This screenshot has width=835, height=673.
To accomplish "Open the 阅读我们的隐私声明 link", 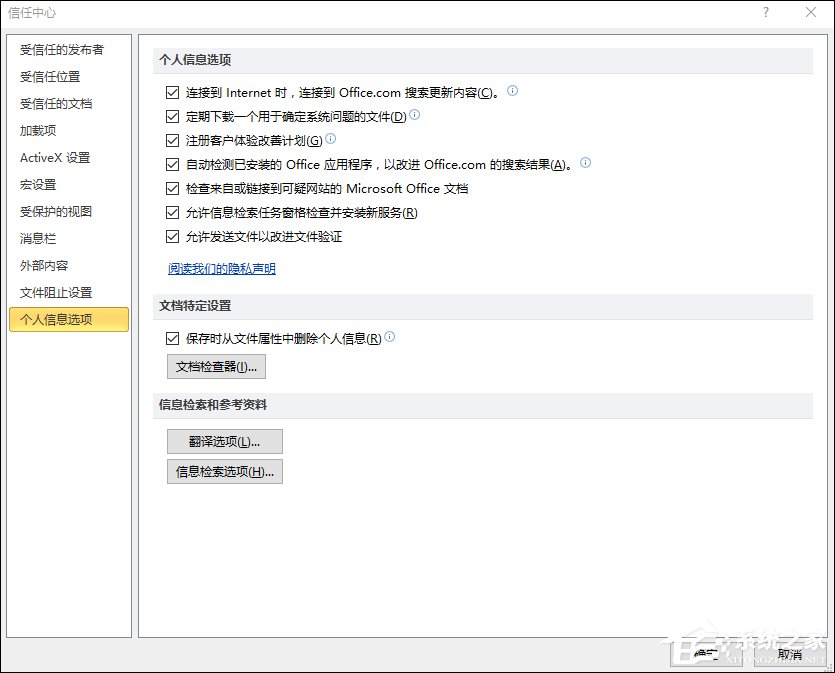I will [222, 267].
